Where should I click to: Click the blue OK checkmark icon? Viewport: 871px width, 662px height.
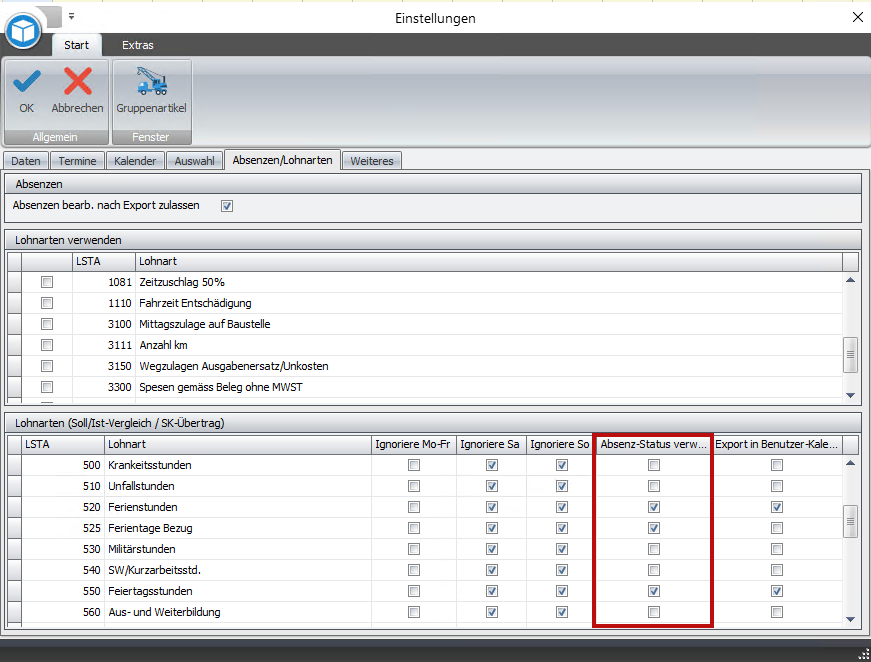pos(26,83)
